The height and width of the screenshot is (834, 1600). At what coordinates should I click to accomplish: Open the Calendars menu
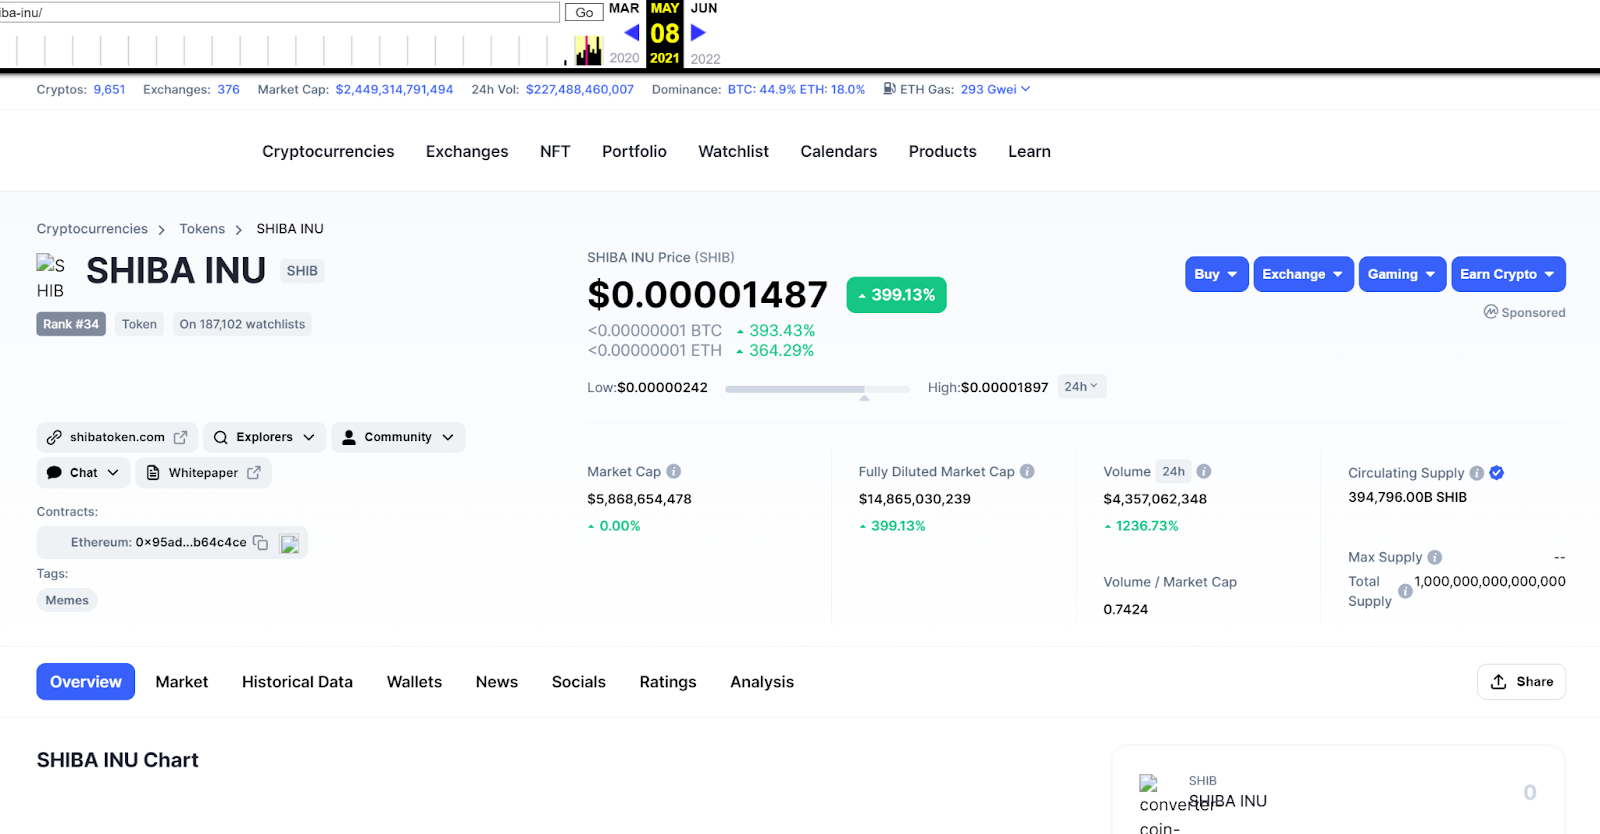pos(838,151)
